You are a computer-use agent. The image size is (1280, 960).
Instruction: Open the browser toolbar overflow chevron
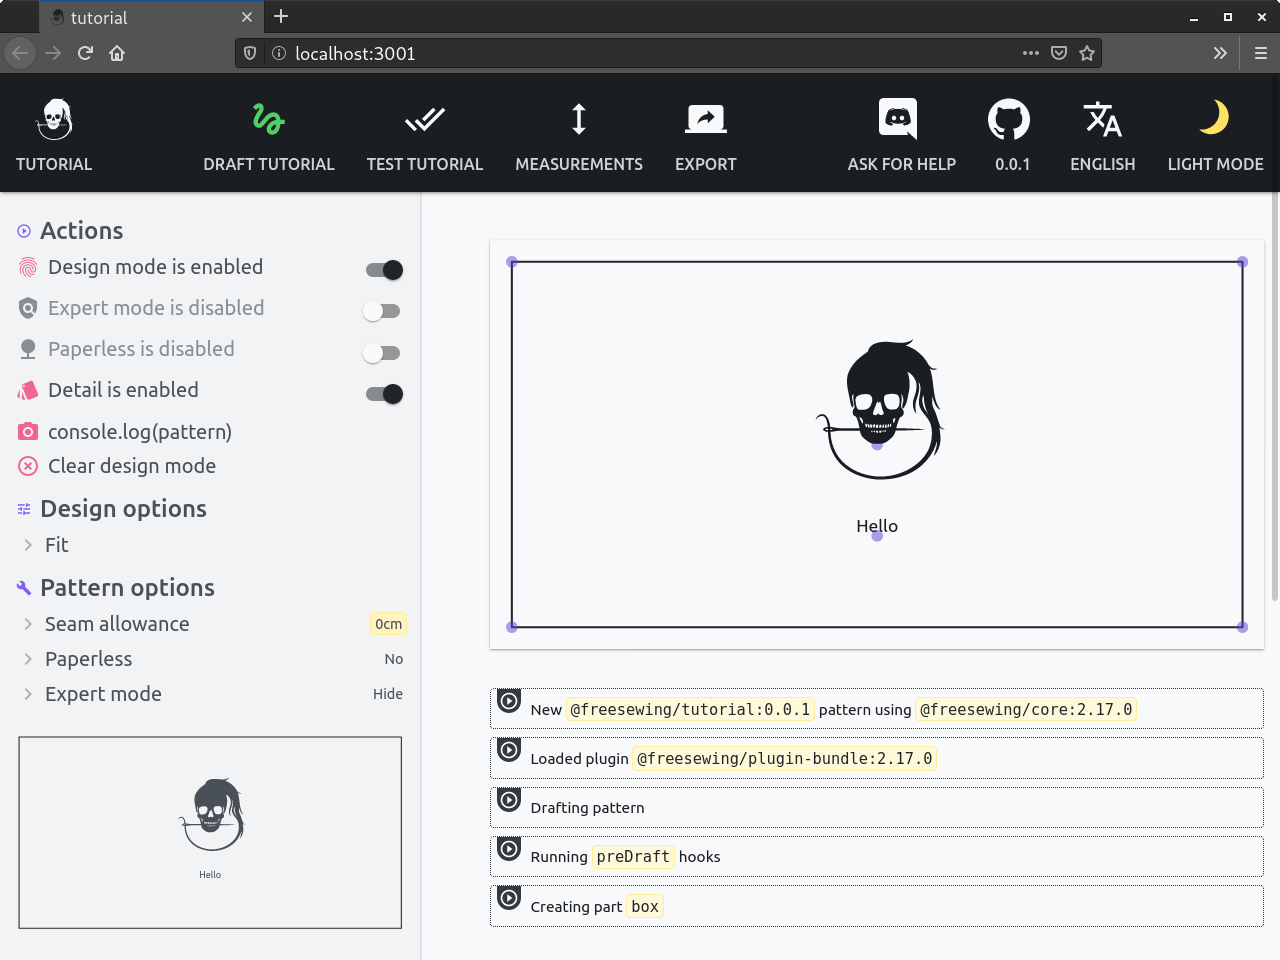(x=1220, y=53)
